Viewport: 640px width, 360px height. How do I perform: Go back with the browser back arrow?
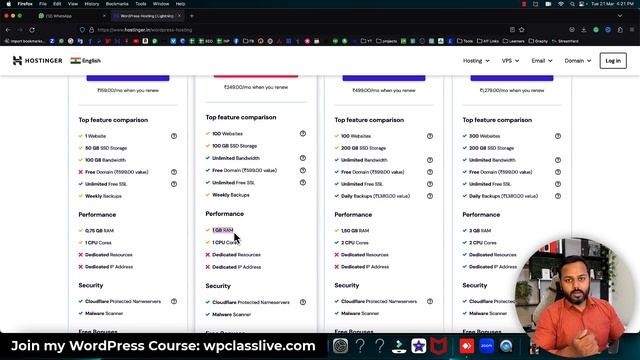[8, 30]
